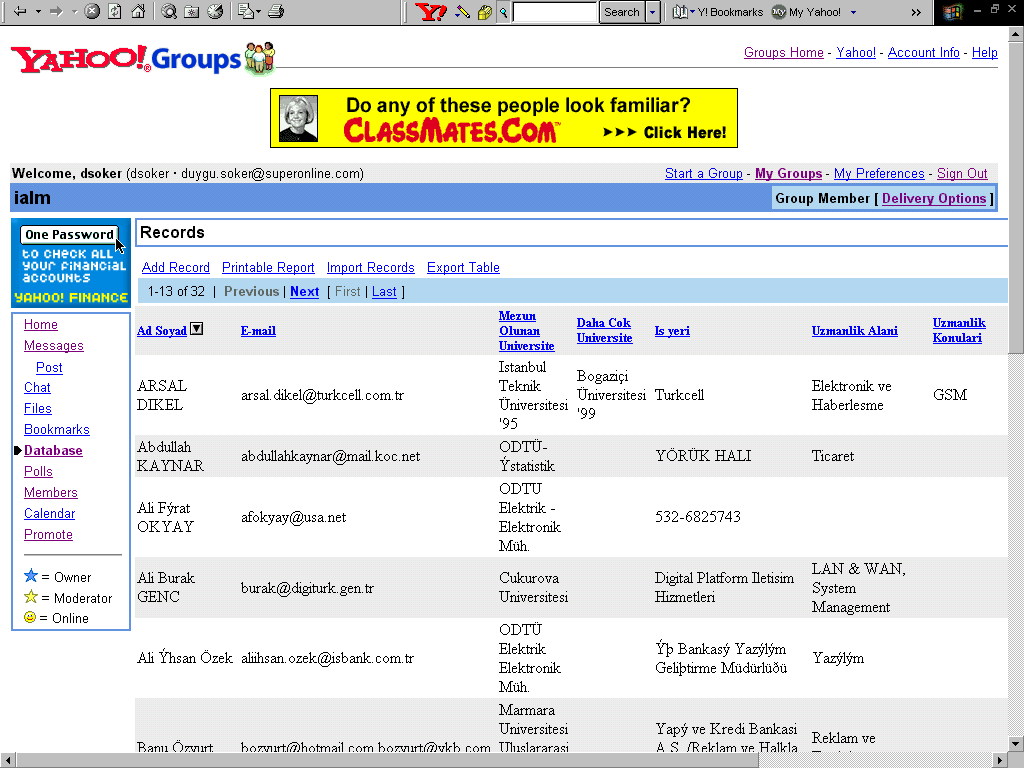The image size is (1024, 768).
Task: Click the Yahoo toolbar search input field
Action: tap(555, 12)
